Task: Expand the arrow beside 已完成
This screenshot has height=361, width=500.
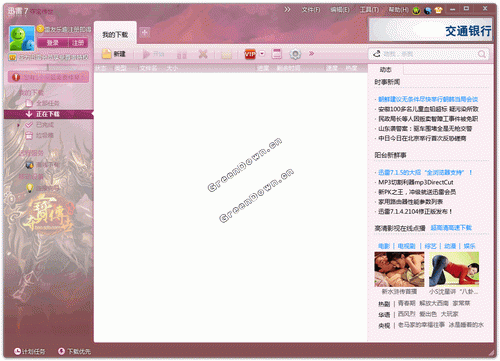Action: click(x=19, y=125)
